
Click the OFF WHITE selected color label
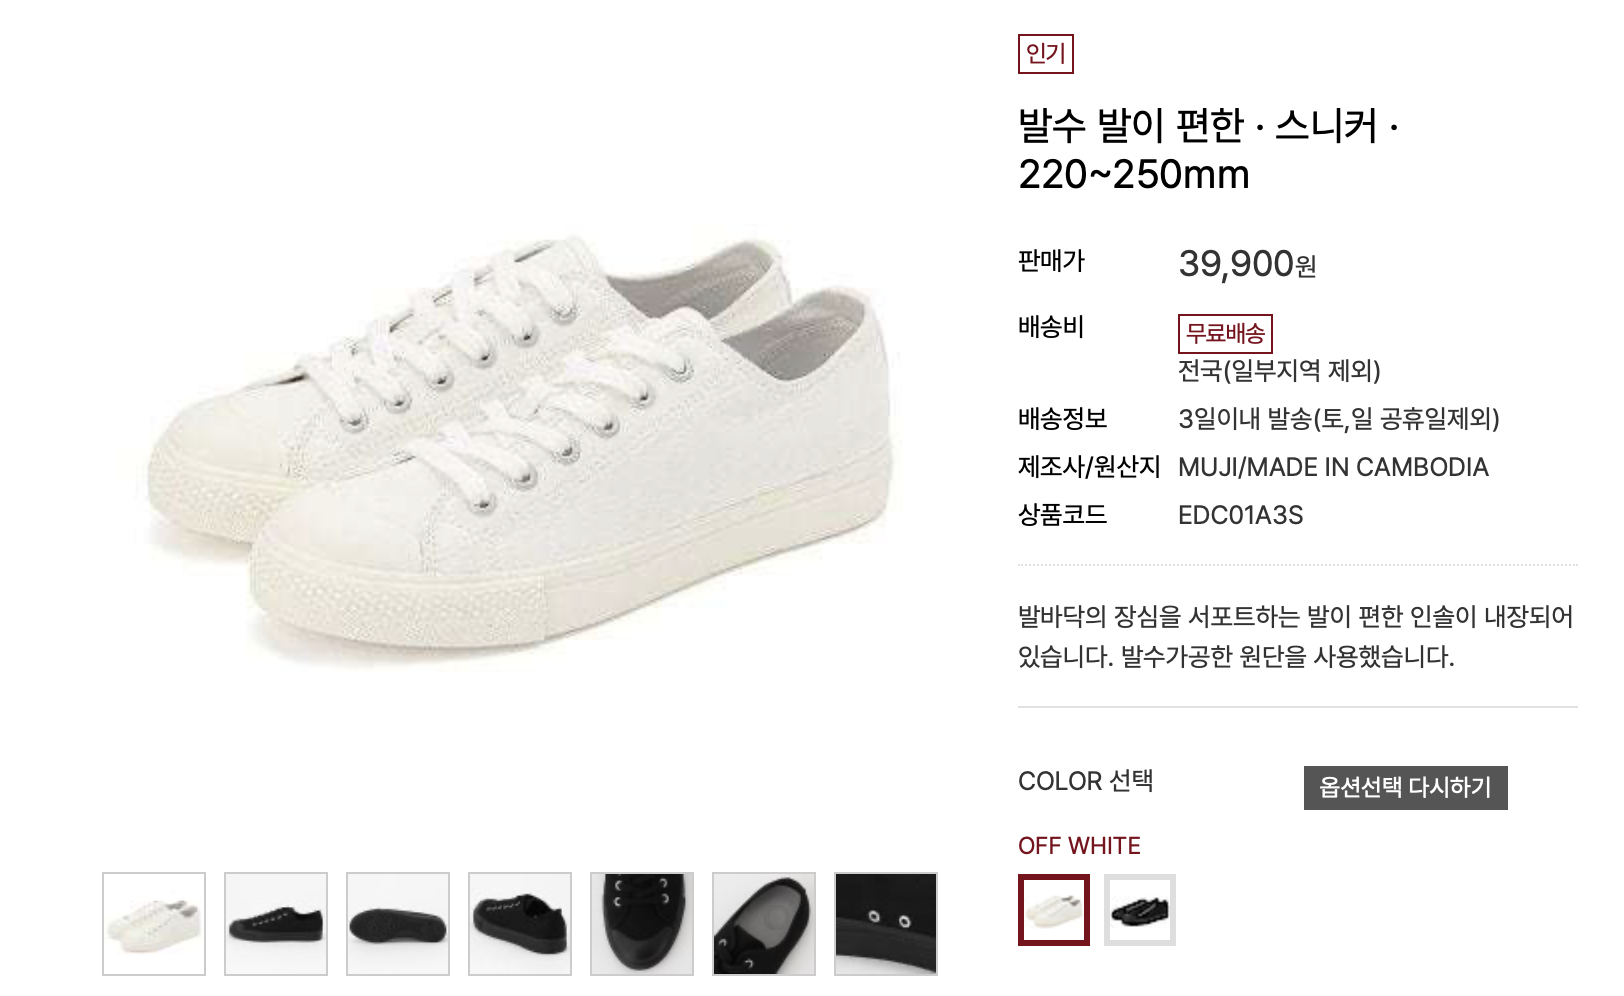tap(1079, 846)
